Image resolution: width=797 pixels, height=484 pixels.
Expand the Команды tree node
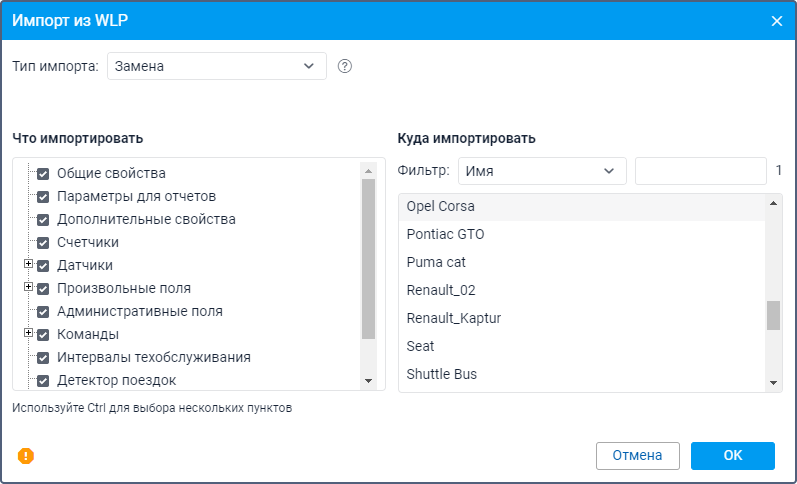[x=29, y=333]
